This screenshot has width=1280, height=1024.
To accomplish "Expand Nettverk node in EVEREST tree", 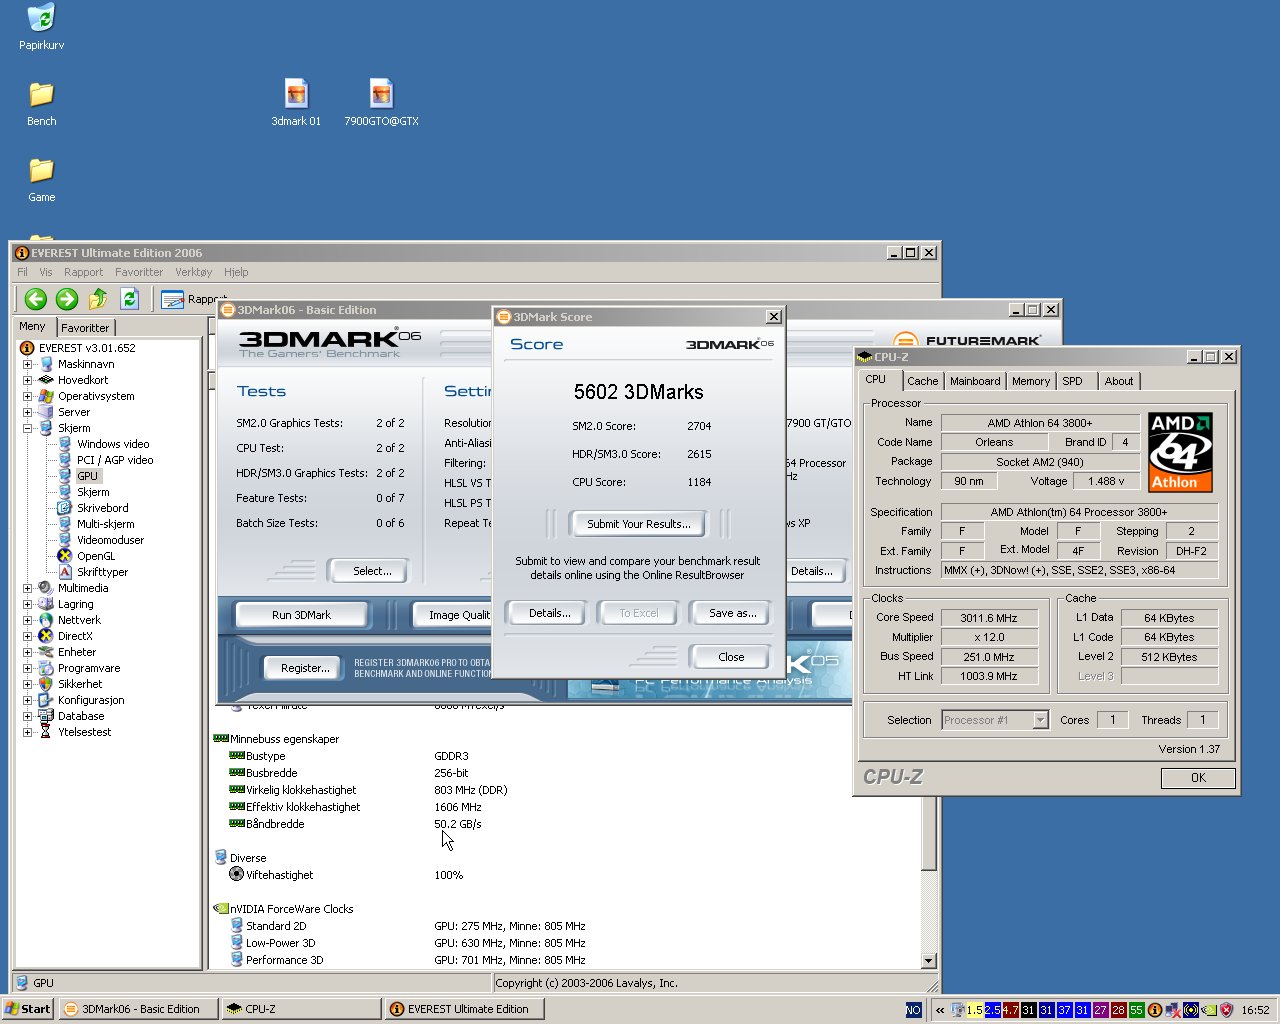I will click(x=27, y=620).
